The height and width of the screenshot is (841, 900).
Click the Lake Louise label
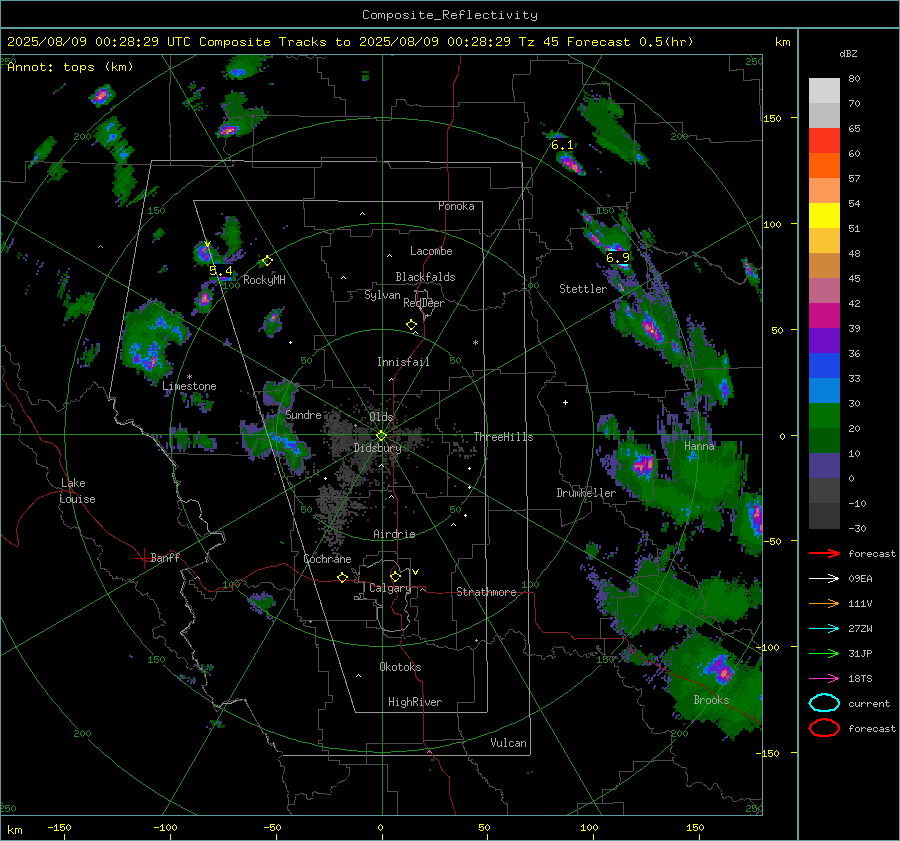pyautogui.click(x=77, y=491)
